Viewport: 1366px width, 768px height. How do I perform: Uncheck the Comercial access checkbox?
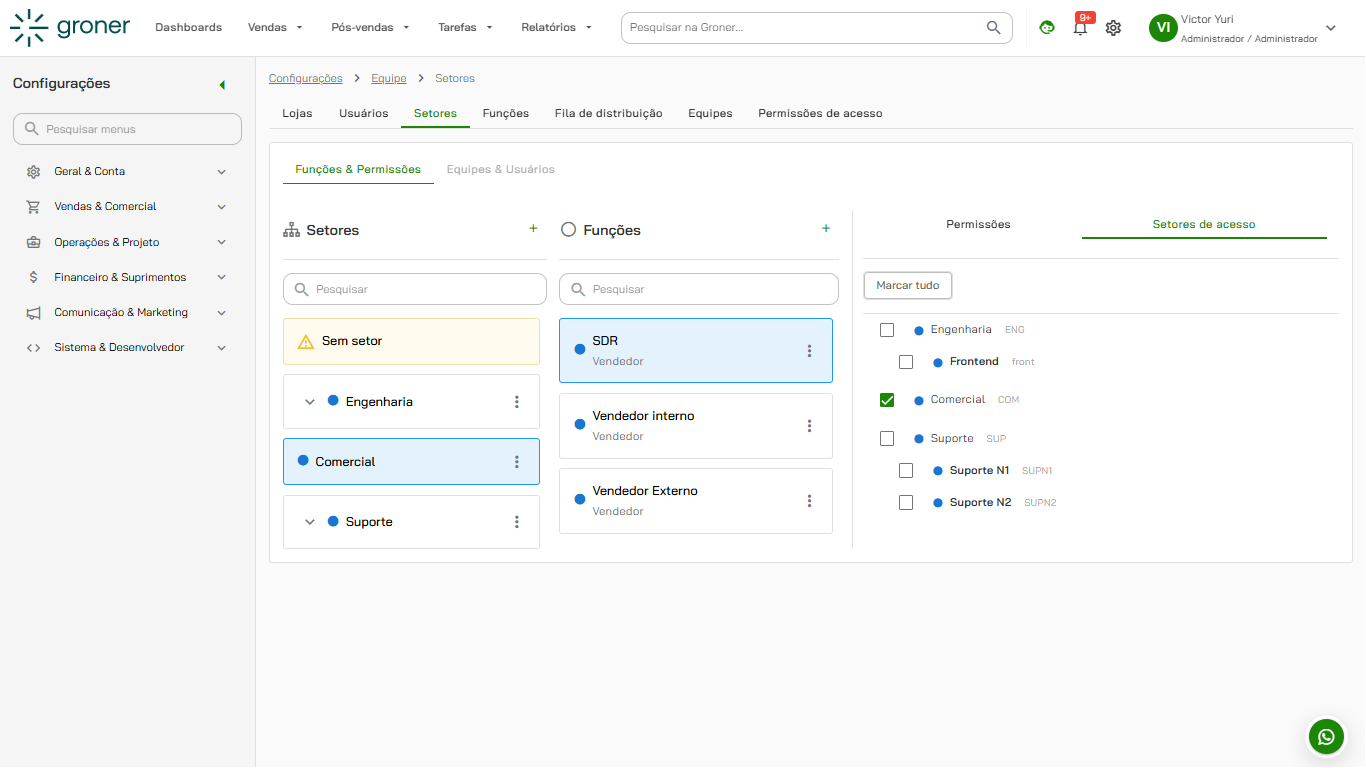pyautogui.click(x=887, y=400)
